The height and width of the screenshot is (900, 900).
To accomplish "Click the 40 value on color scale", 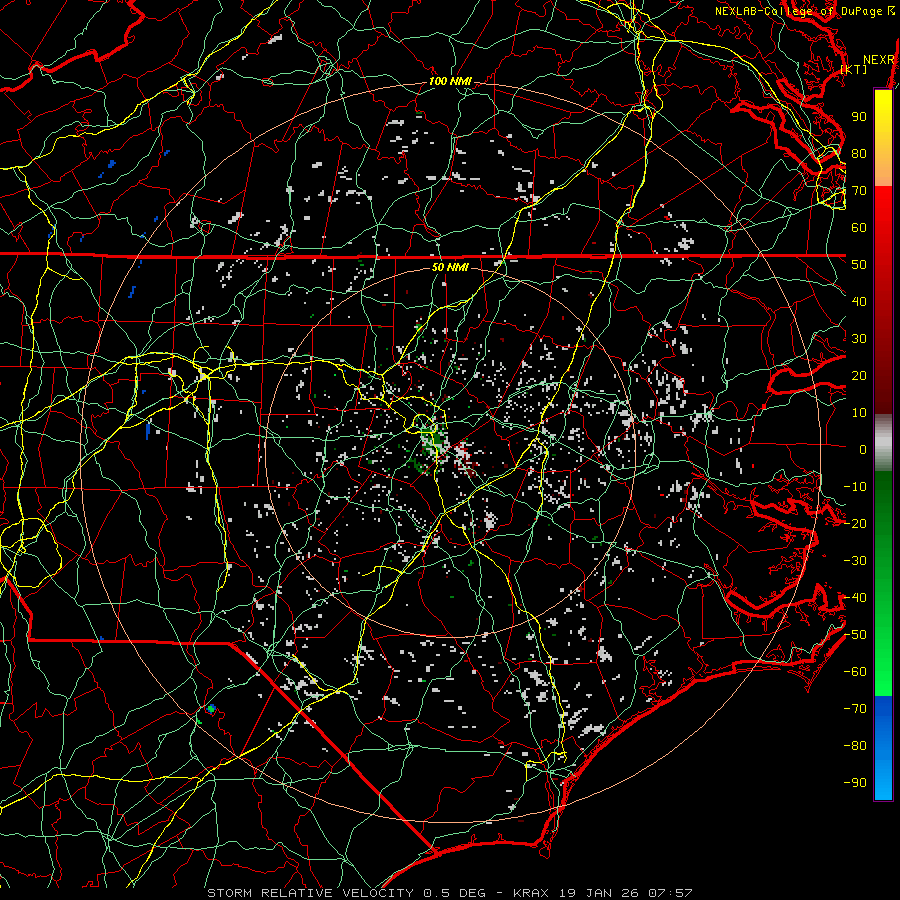I will coord(859,301).
